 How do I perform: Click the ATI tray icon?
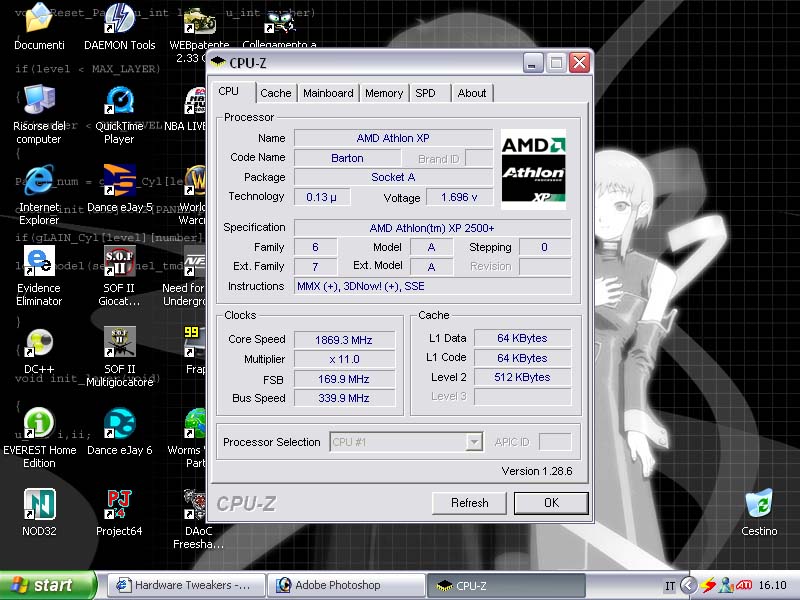[743, 585]
